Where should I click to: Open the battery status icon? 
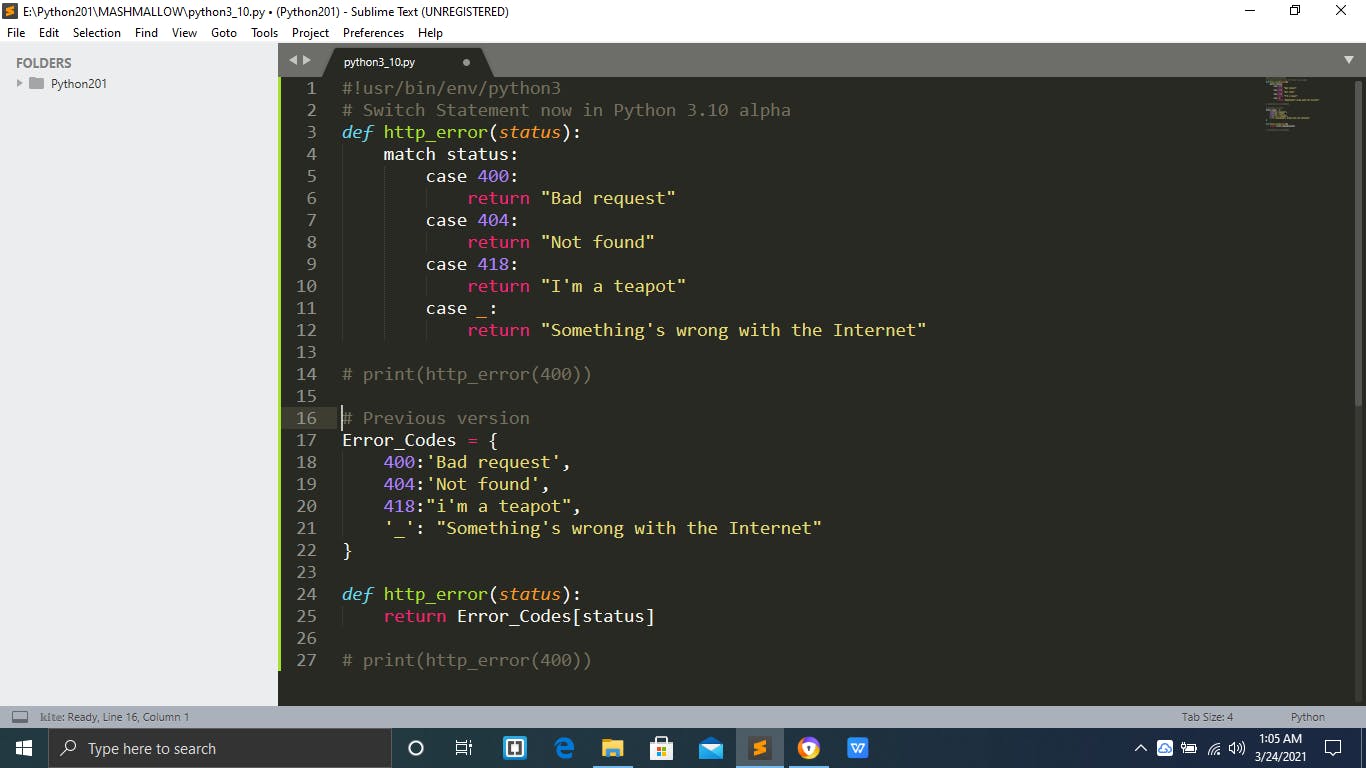click(1189, 748)
